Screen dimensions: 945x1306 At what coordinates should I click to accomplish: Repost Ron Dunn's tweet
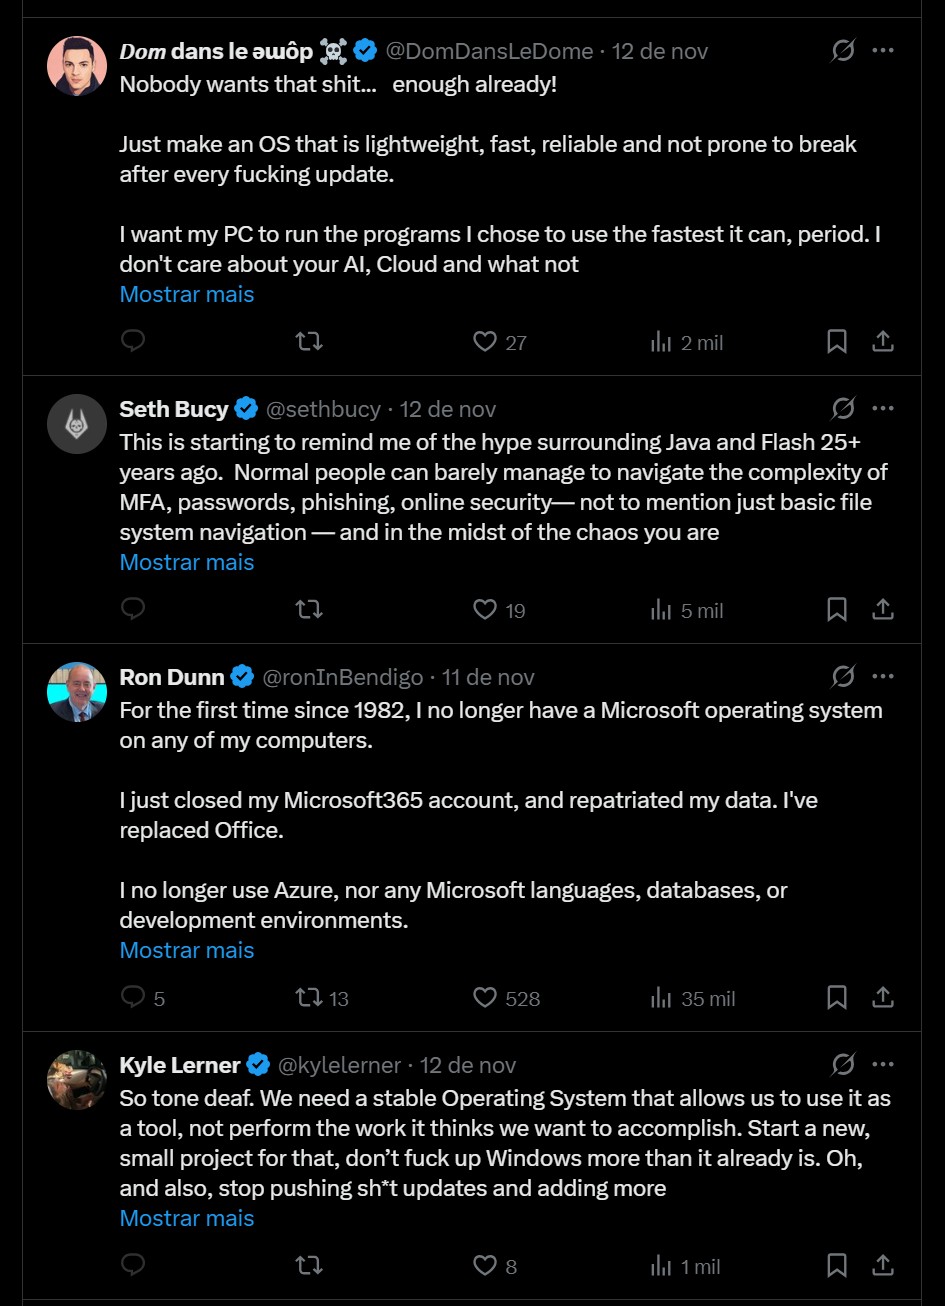[x=309, y=998]
